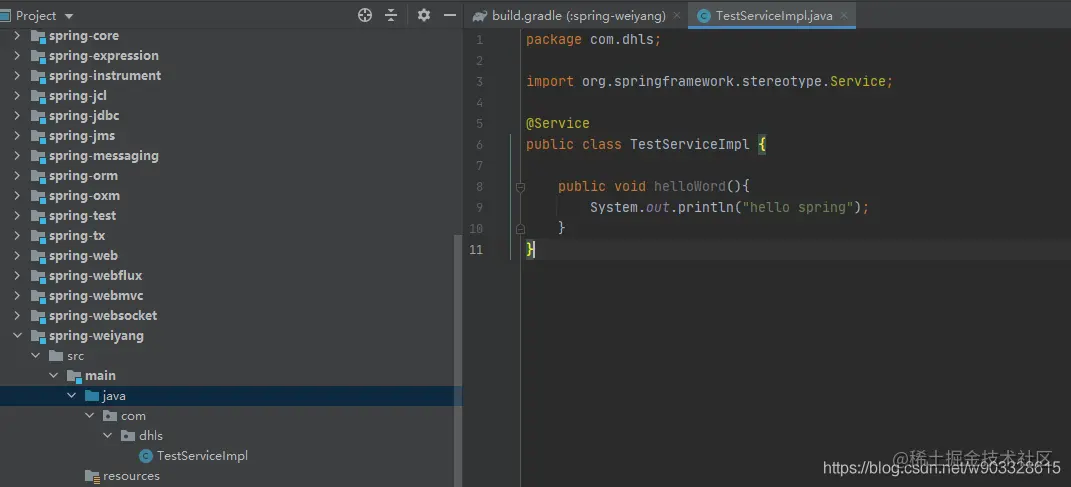Click the blue java sources folder icon
The image size is (1071, 487).
pyautogui.click(x=92, y=395)
